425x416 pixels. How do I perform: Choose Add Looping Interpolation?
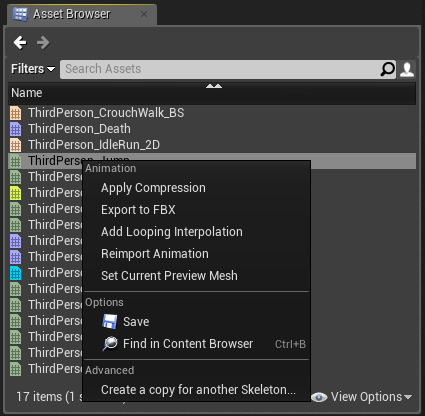tap(197, 232)
